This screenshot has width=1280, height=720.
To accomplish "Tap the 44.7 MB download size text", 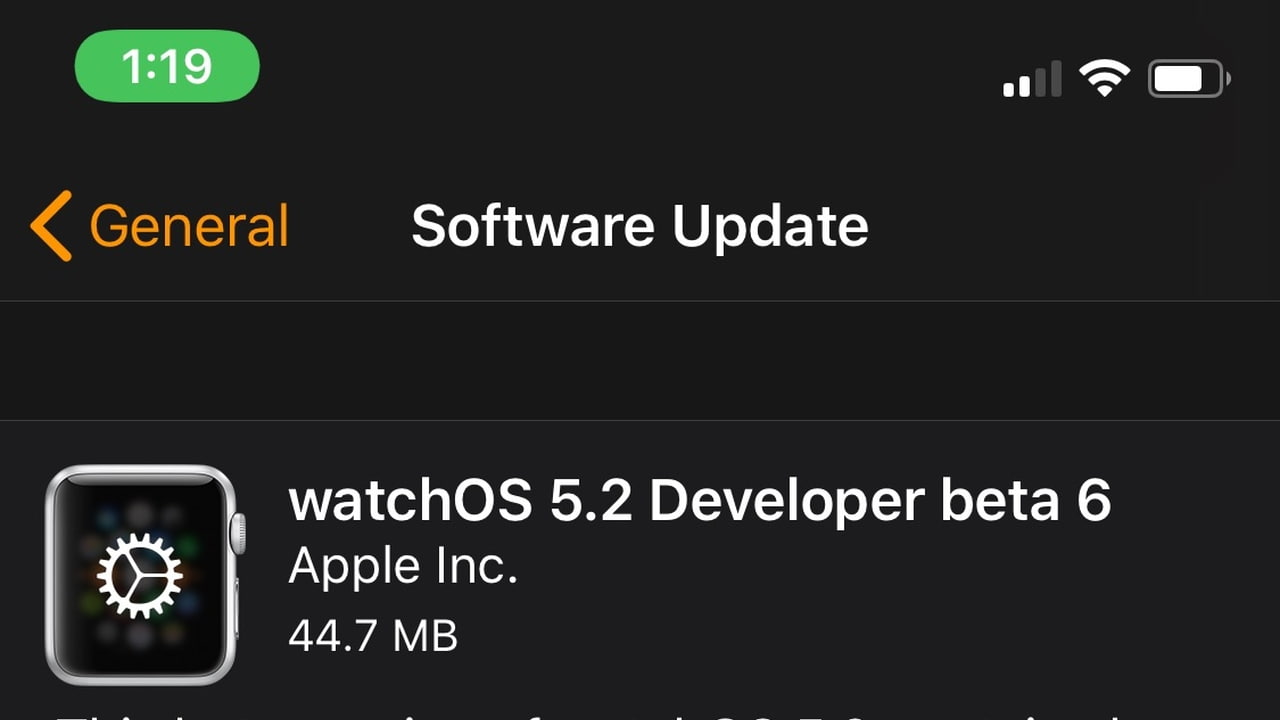I will pos(373,634).
